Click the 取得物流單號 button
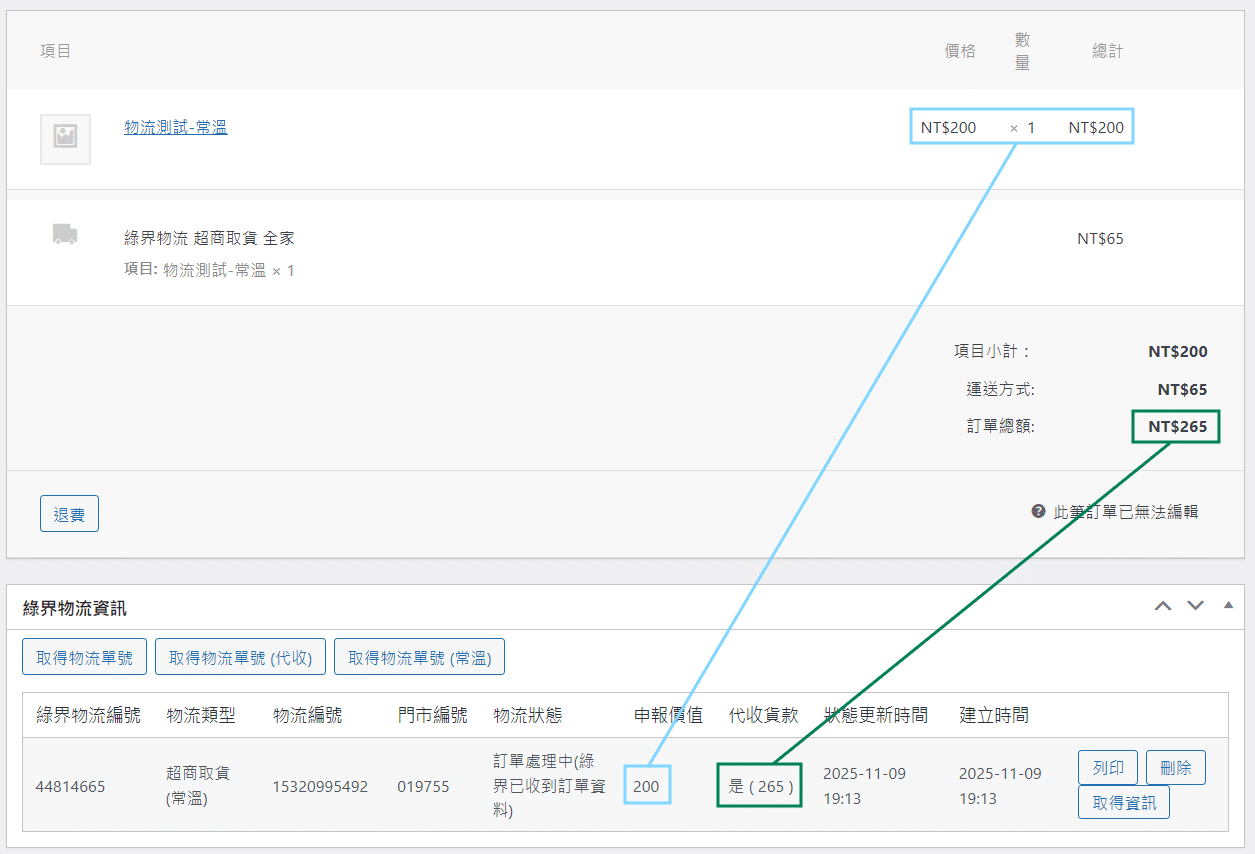 [x=84, y=657]
